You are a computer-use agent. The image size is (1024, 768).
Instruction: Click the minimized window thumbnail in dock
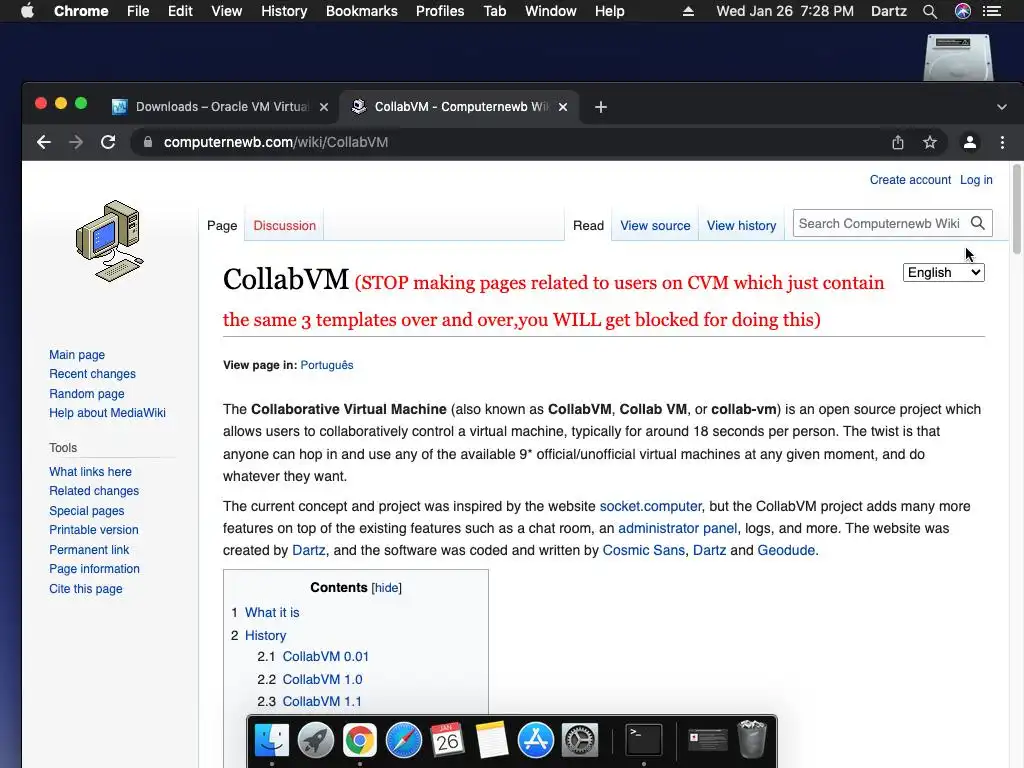(x=708, y=740)
